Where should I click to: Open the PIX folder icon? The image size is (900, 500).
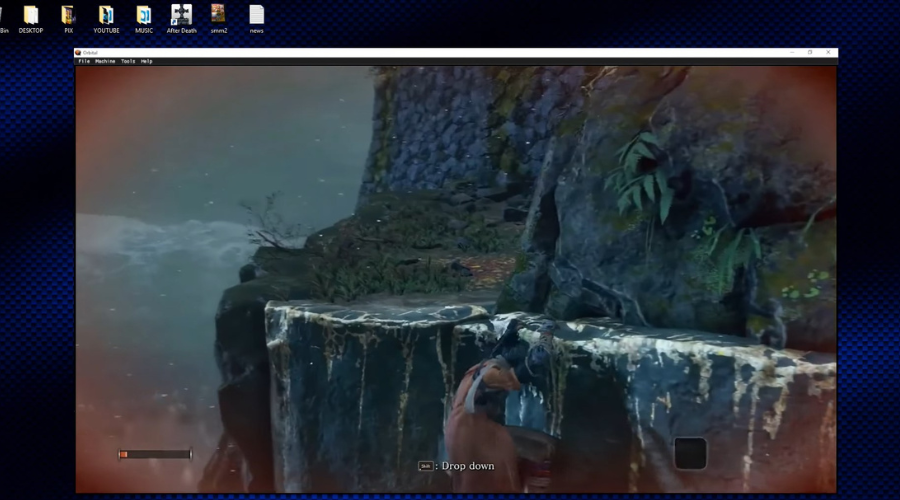pos(68,19)
